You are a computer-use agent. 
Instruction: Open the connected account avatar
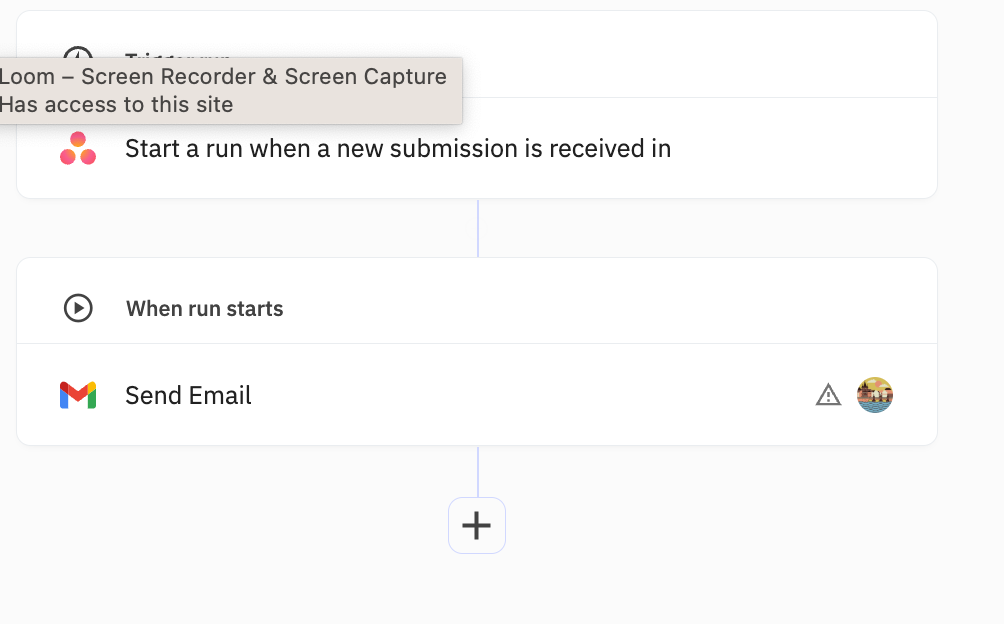point(875,395)
